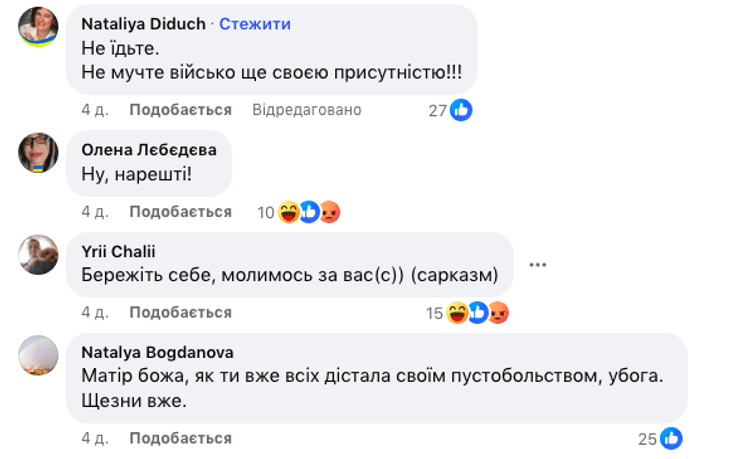Click the laughing emoji on Yrii Chalii's comment

[458, 313]
